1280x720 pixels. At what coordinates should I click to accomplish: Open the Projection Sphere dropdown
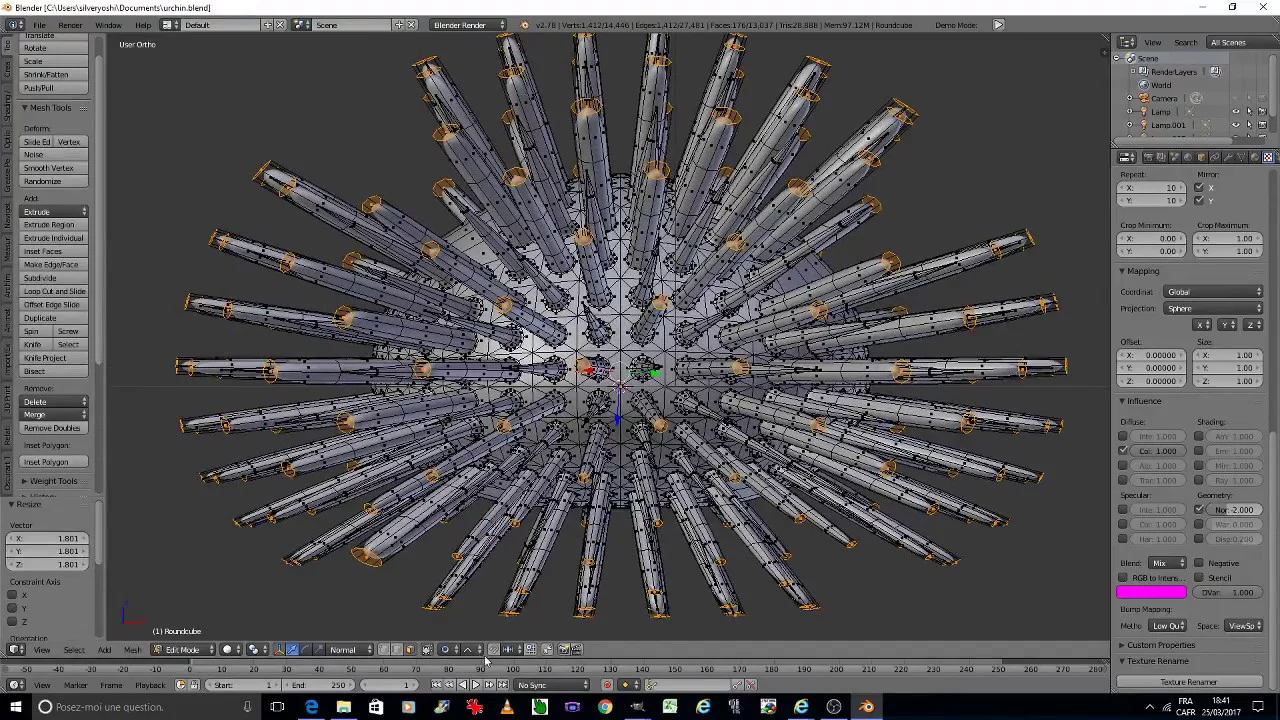1214,309
